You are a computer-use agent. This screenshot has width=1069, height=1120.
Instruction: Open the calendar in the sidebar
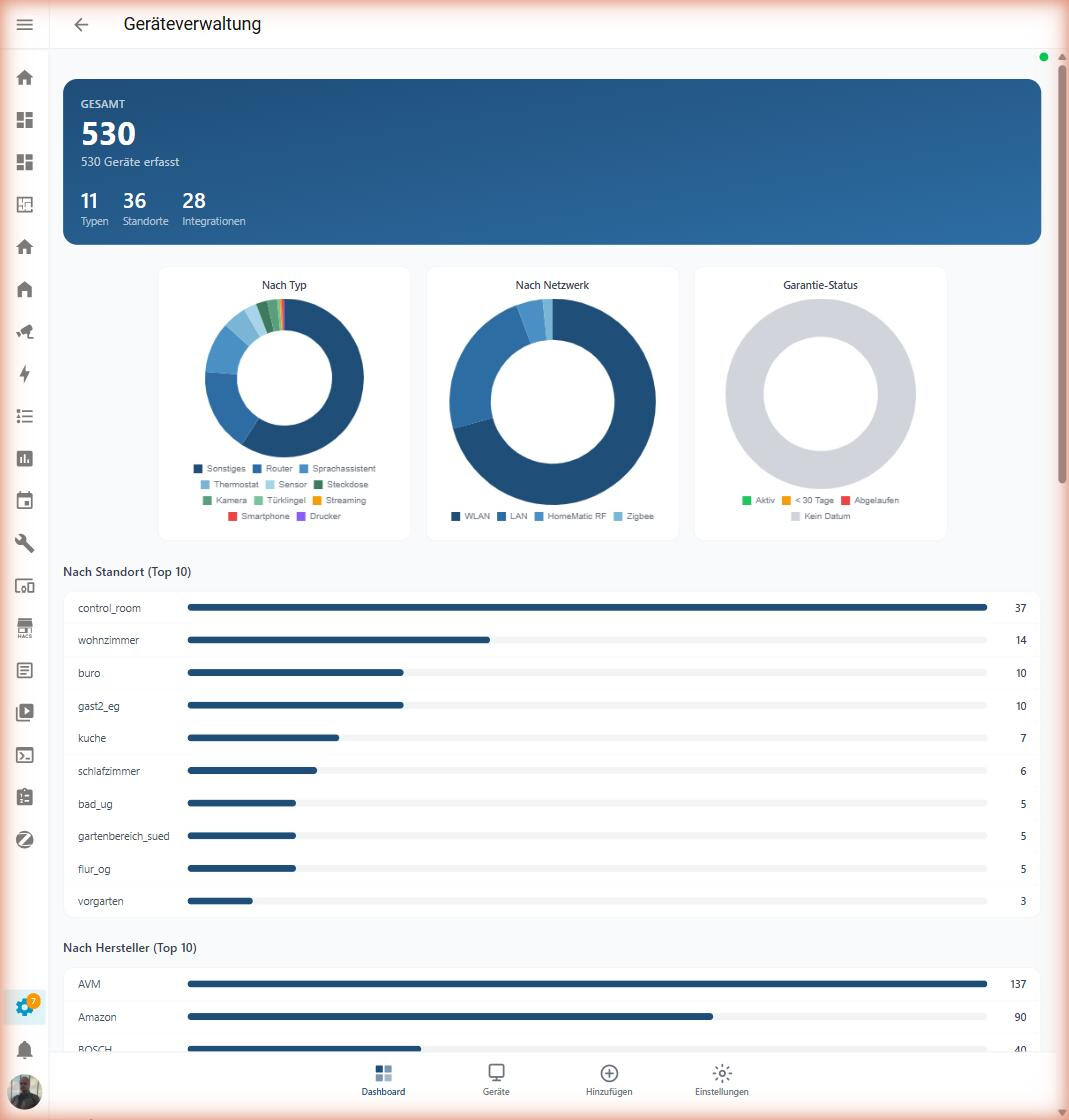[x=25, y=501]
